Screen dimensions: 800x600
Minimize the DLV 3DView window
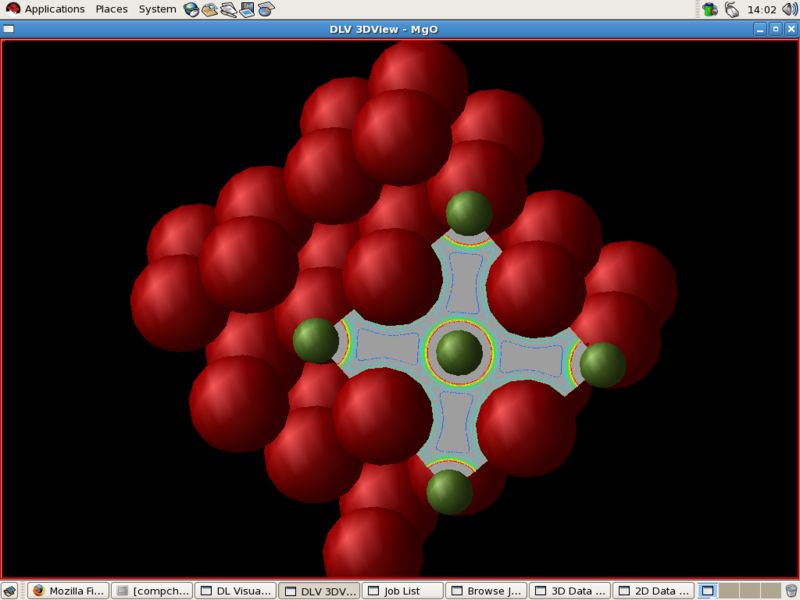760,29
